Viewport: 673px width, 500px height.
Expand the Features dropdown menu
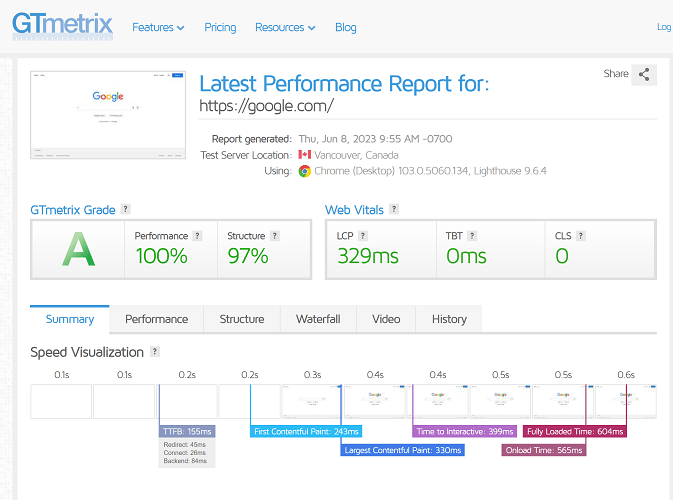pyautogui.click(x=158, y=27)
